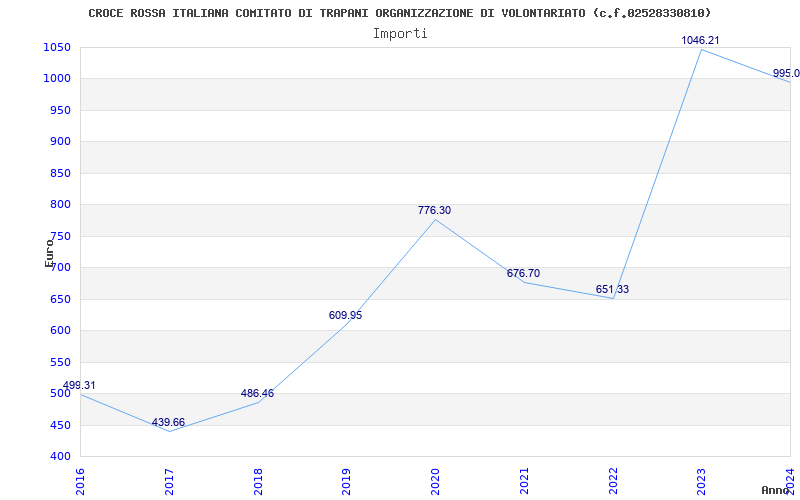
Task: Select the 609.95 data label
Action: point(345,315)
